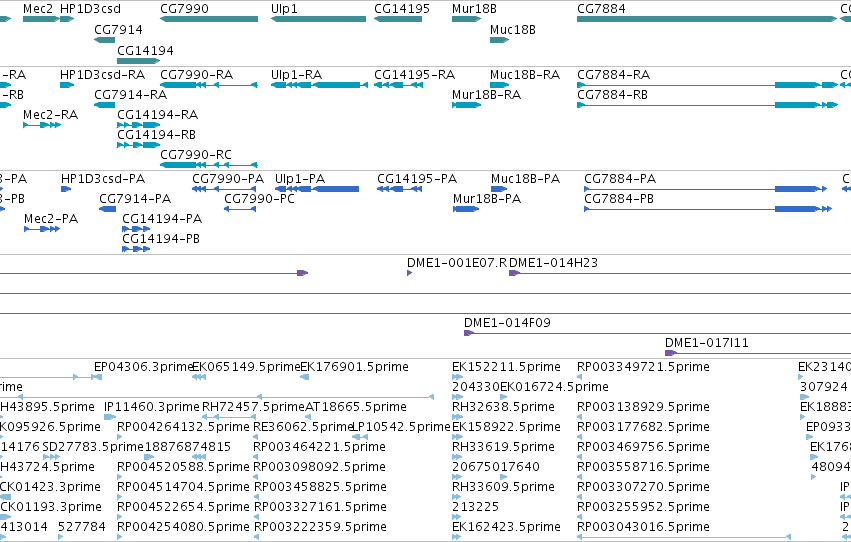The width and height of the screenshot is (851, 542).
Task: Select the EK162423.5prime EST label
Action: coord(506,527)
